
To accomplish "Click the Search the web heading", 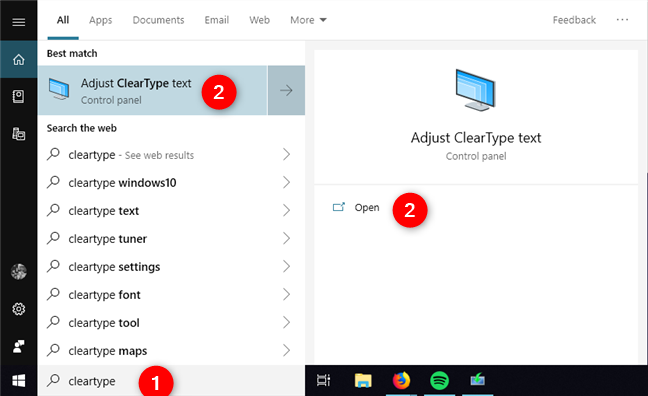I will click(x=81, y=128).
